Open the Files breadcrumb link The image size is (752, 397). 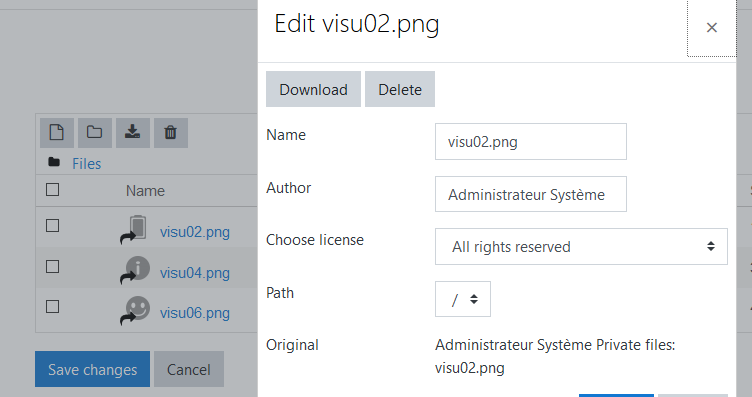click(x=87, y=164)
